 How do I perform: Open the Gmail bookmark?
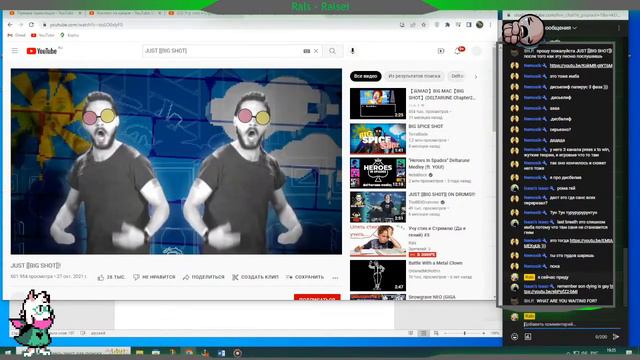point(16,36)
